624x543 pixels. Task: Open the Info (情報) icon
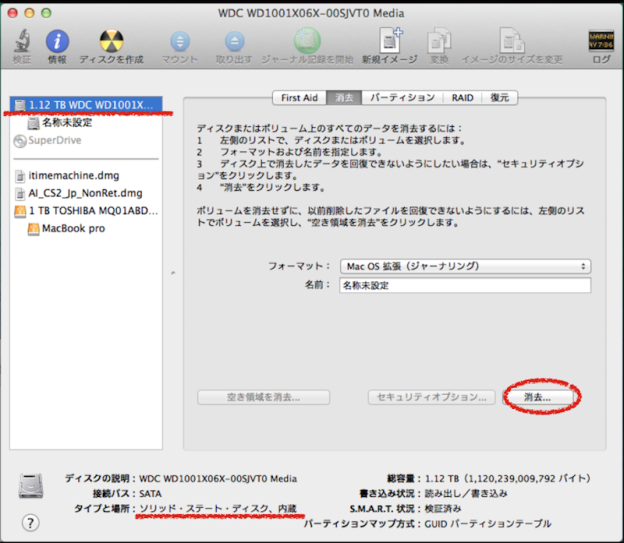click(57, 41)
